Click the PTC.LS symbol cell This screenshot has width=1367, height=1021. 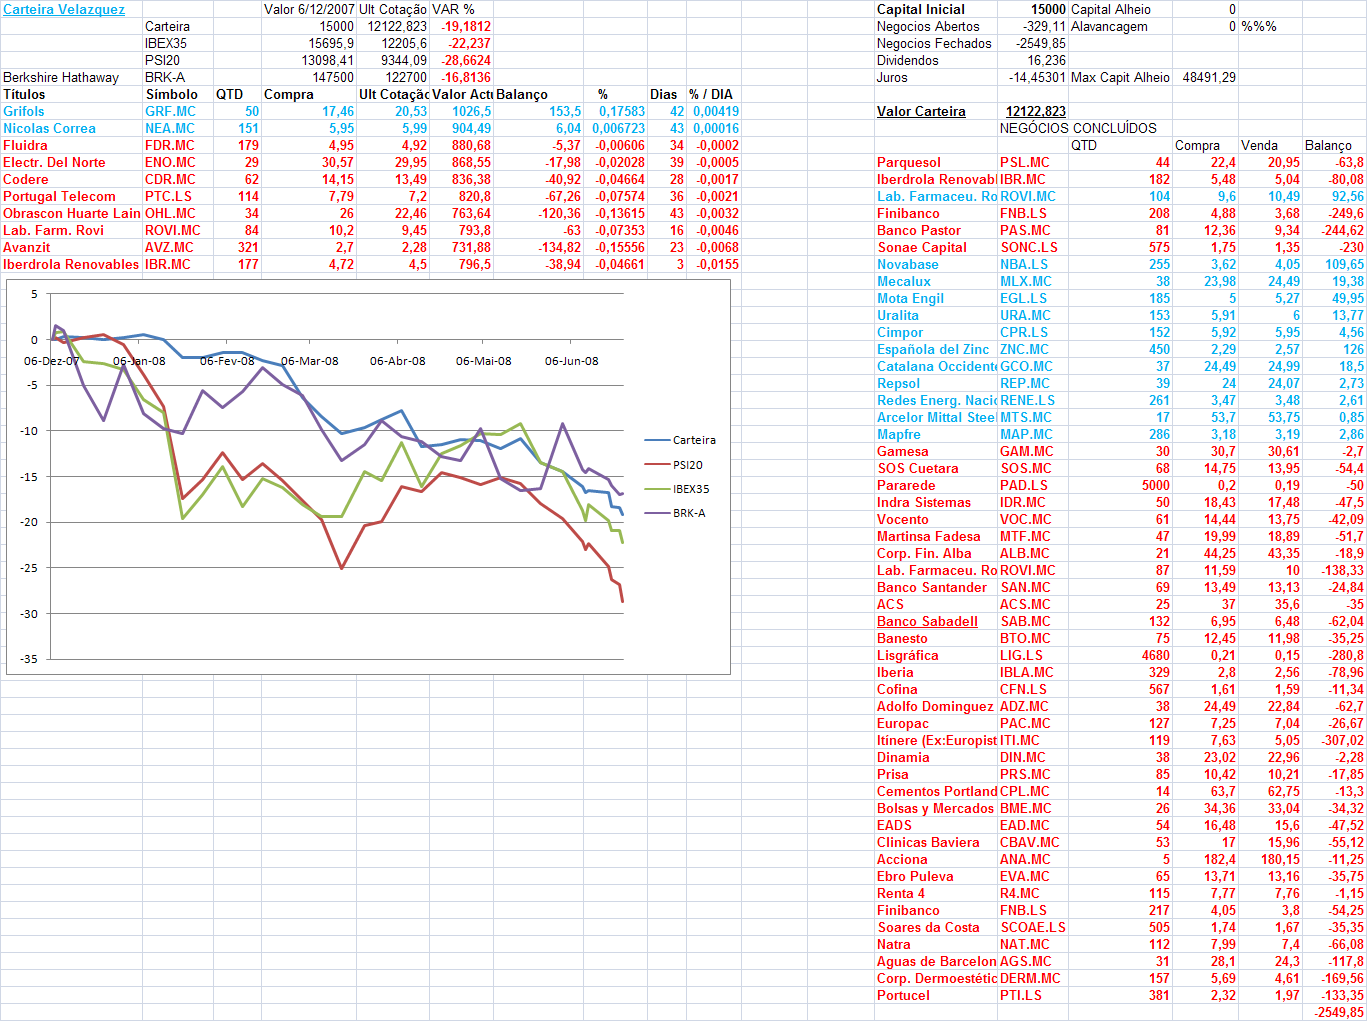(x=168, y=197)
